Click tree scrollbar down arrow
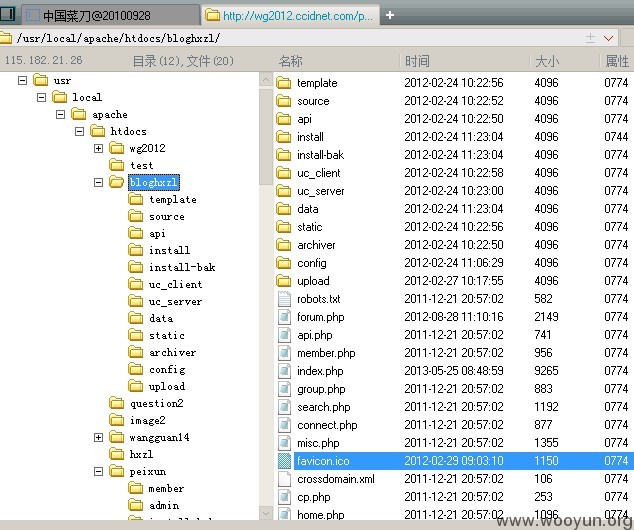The width and height of the screenshot is (634, 530). point(266,513)
